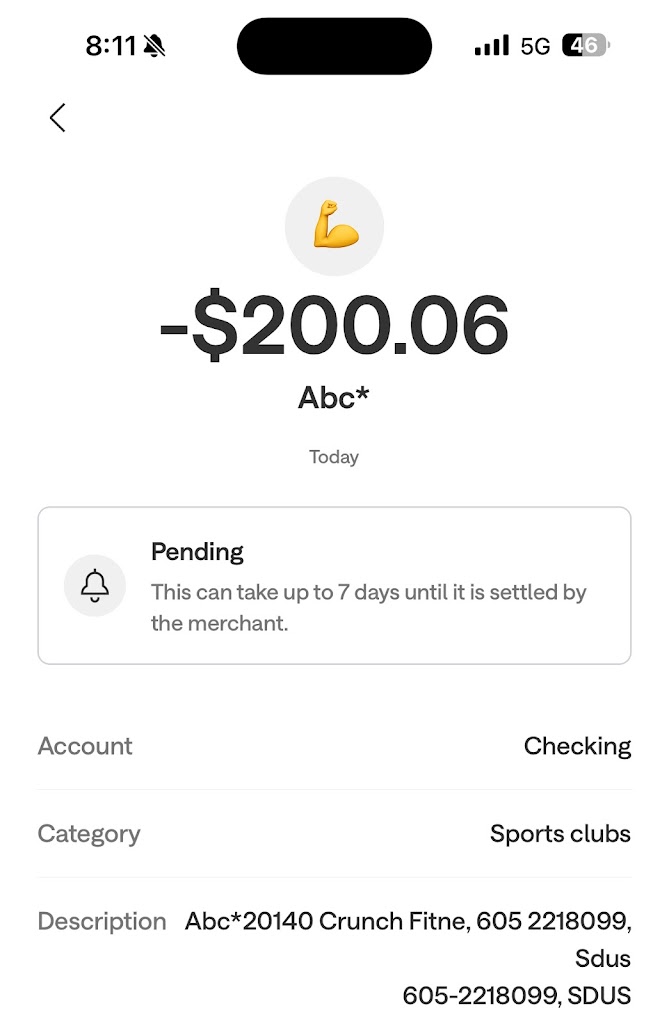This screenshot has width=669, height=1024.
Task: Open the Pending status card
Action: pyautogui.click(x=334, y=586)
